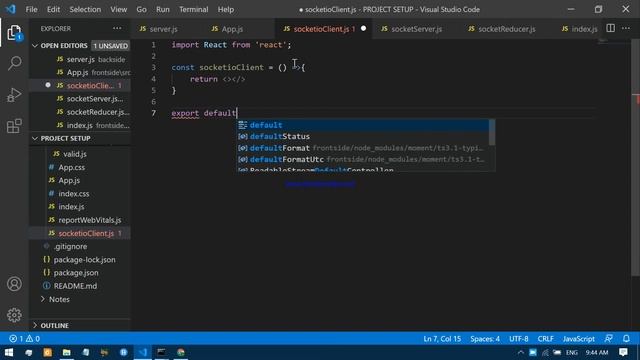Open server.js in Open Editors list
640x360 pixels.
[x=80, y=59]
